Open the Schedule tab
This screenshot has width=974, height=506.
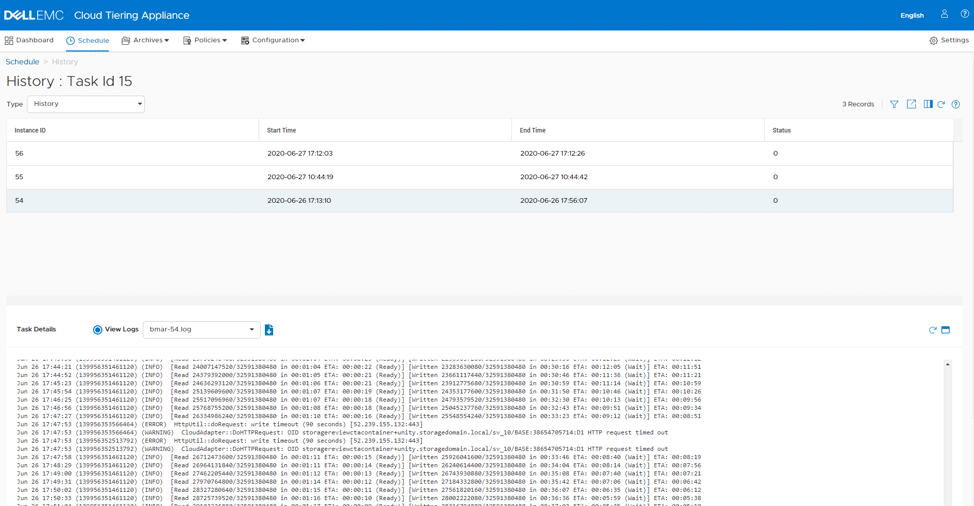(x=88, y=40)
